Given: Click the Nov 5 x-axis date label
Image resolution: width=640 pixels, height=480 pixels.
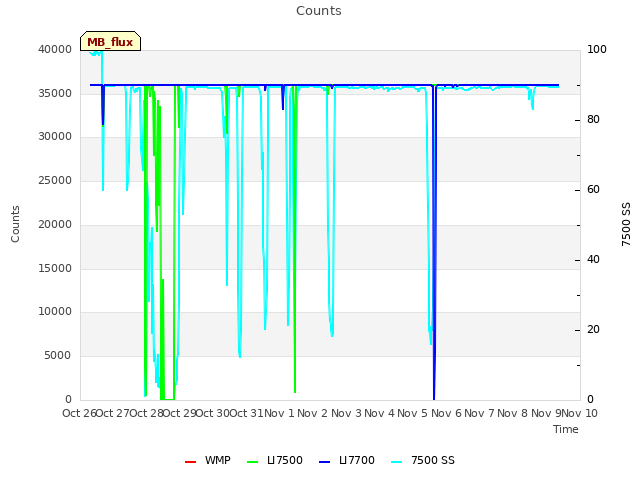Looking at the screenshot, I should (413, 413).
